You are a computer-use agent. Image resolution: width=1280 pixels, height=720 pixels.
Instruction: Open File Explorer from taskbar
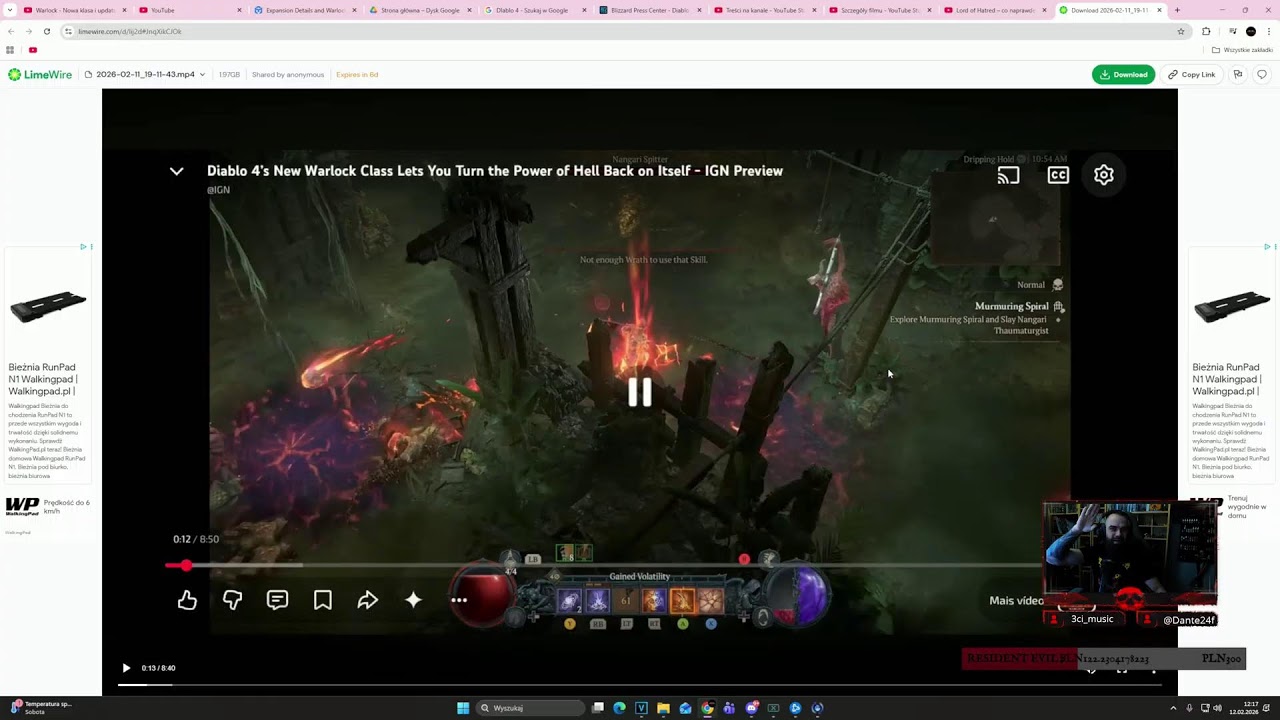(663, 708)
